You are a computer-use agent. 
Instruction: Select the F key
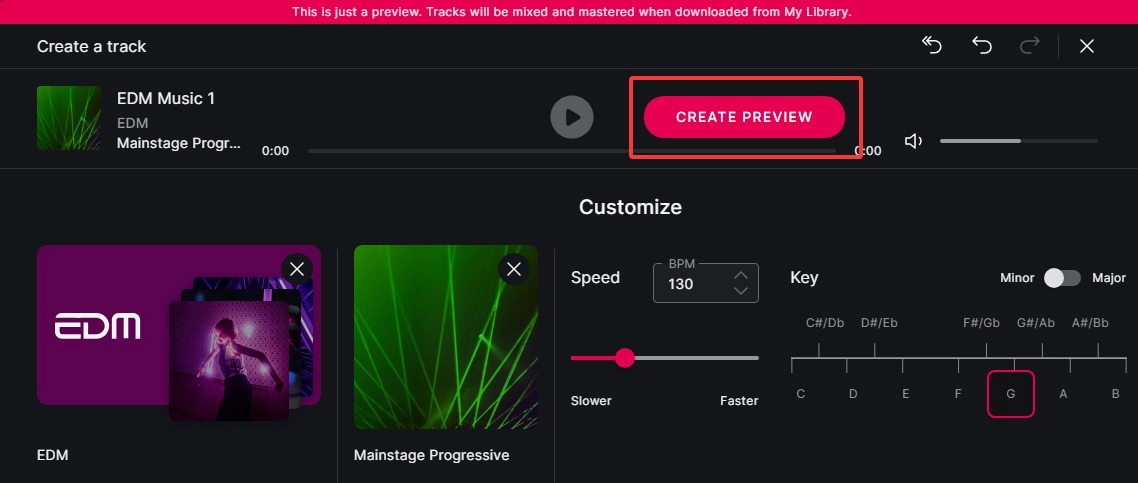click(958, 394)
